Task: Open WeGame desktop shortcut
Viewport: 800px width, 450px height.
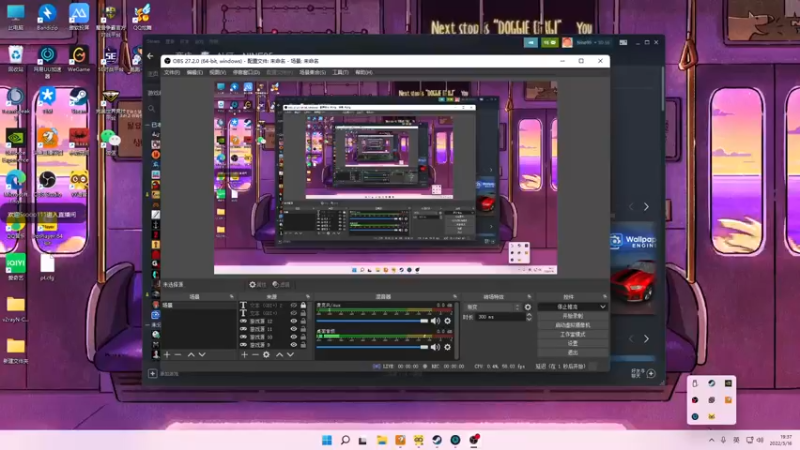Action: tap(79, 58)
